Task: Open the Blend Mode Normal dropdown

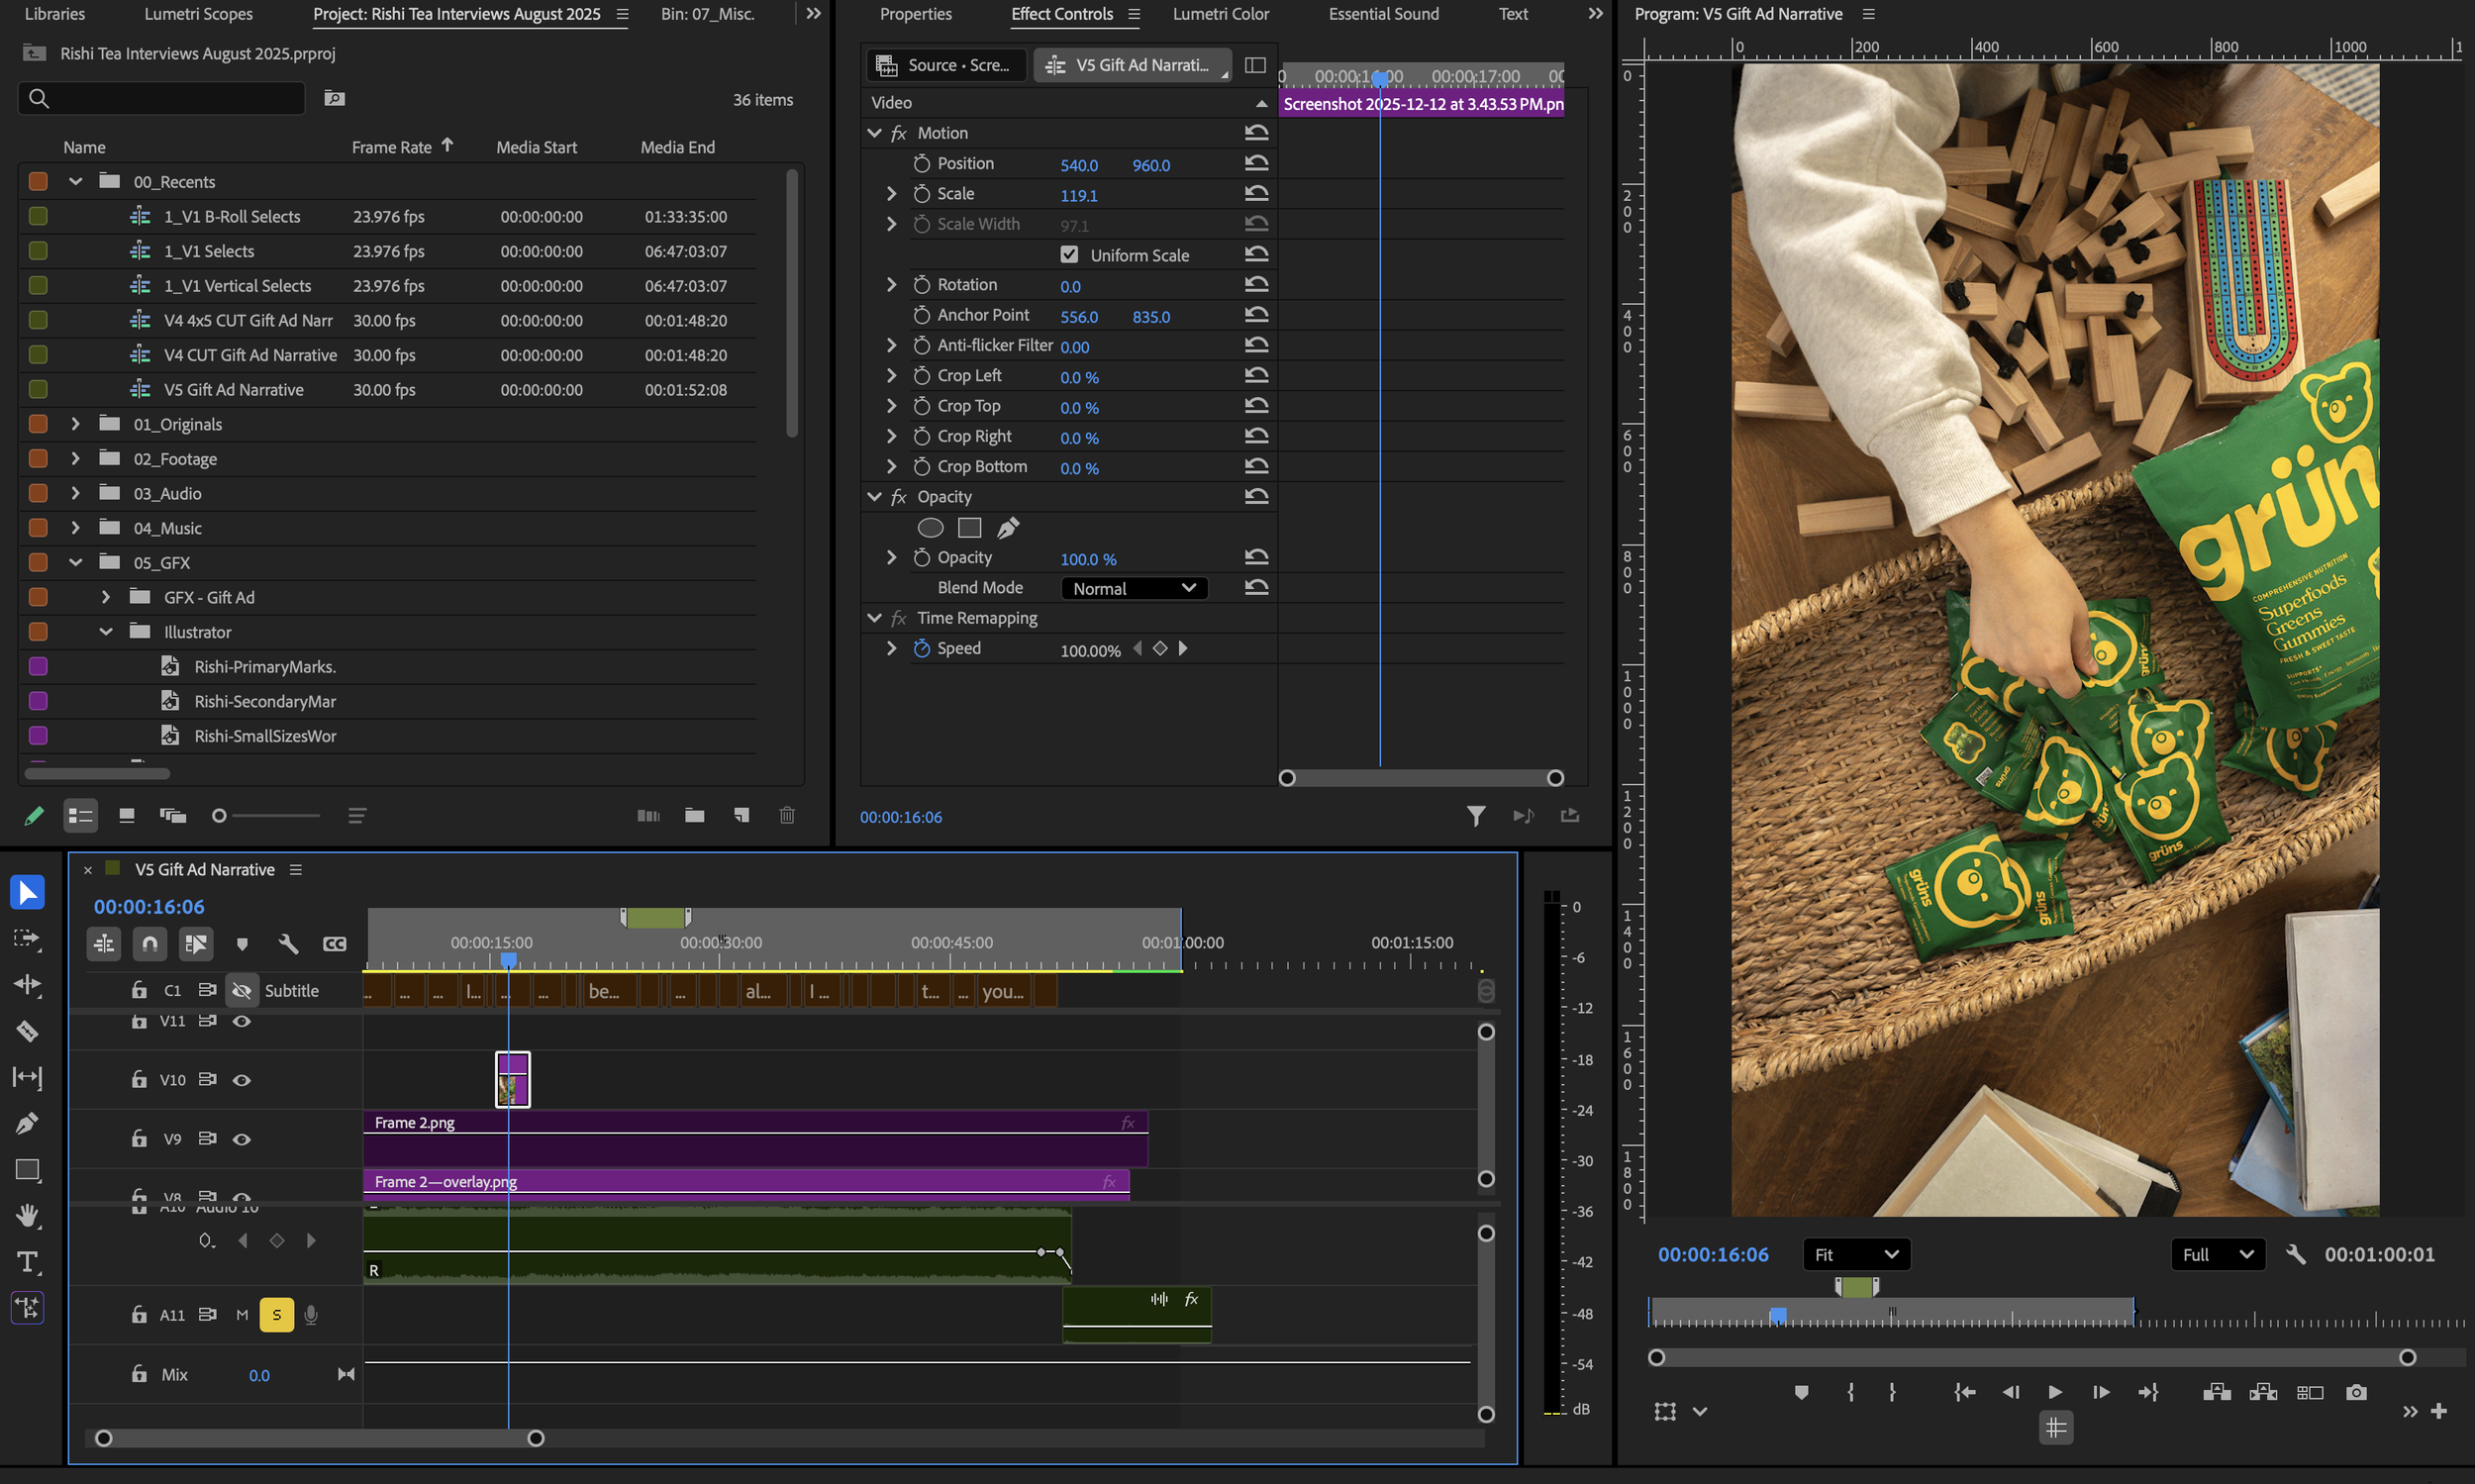Action: [1133, 588]
